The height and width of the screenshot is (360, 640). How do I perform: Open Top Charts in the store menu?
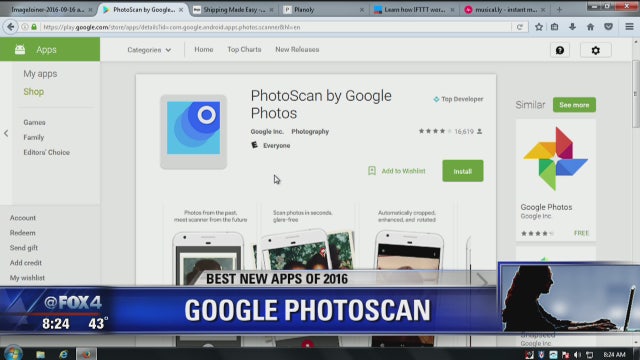[244, 49]
